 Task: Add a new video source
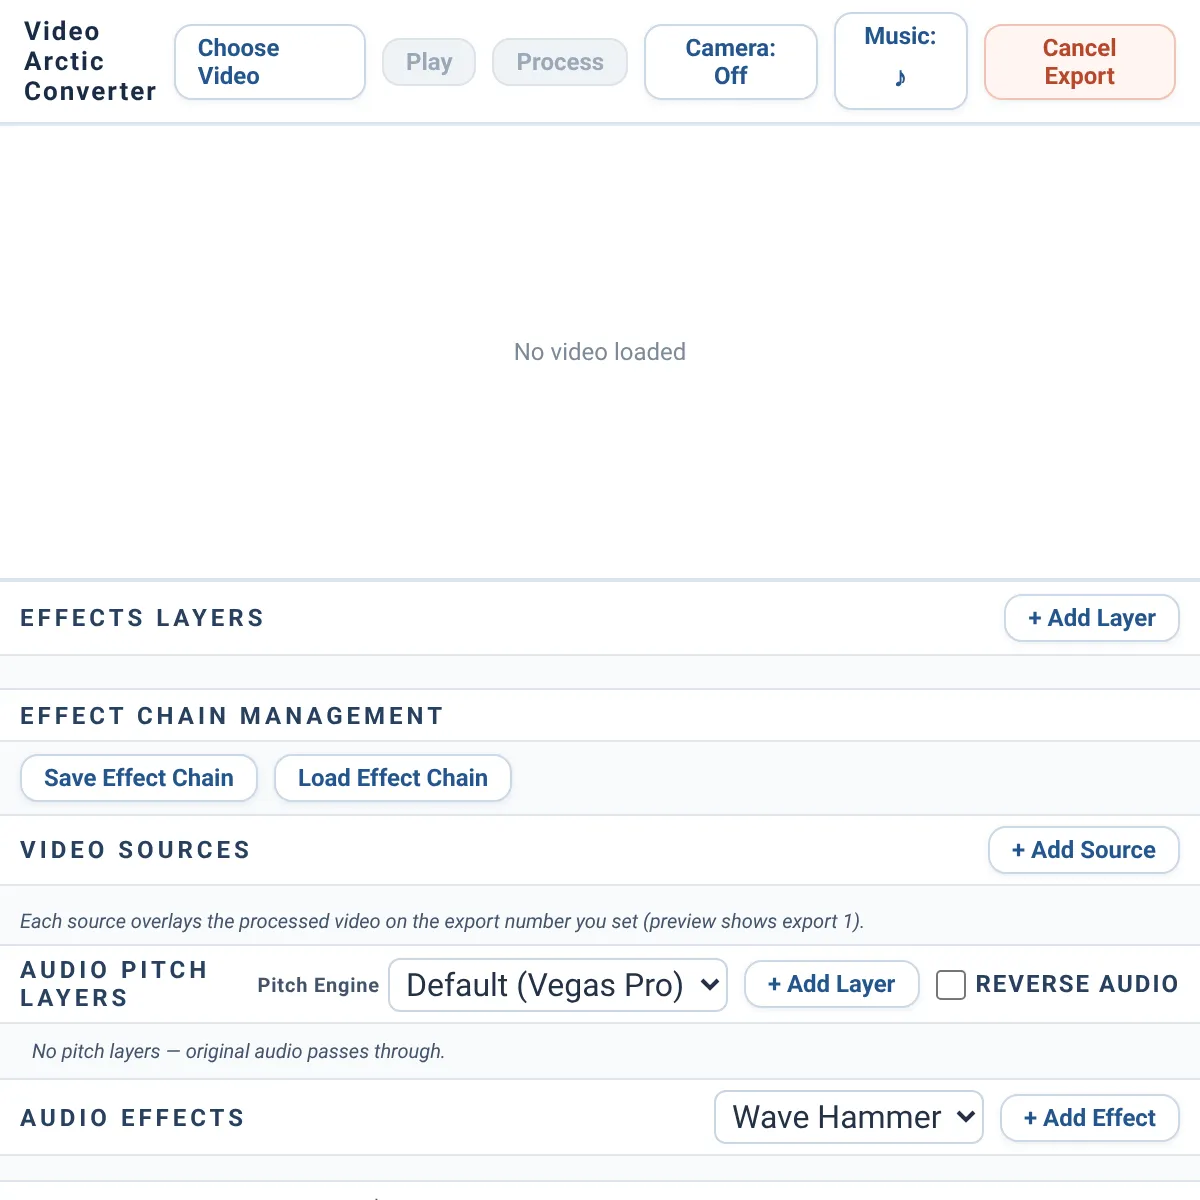point(1084,850)
